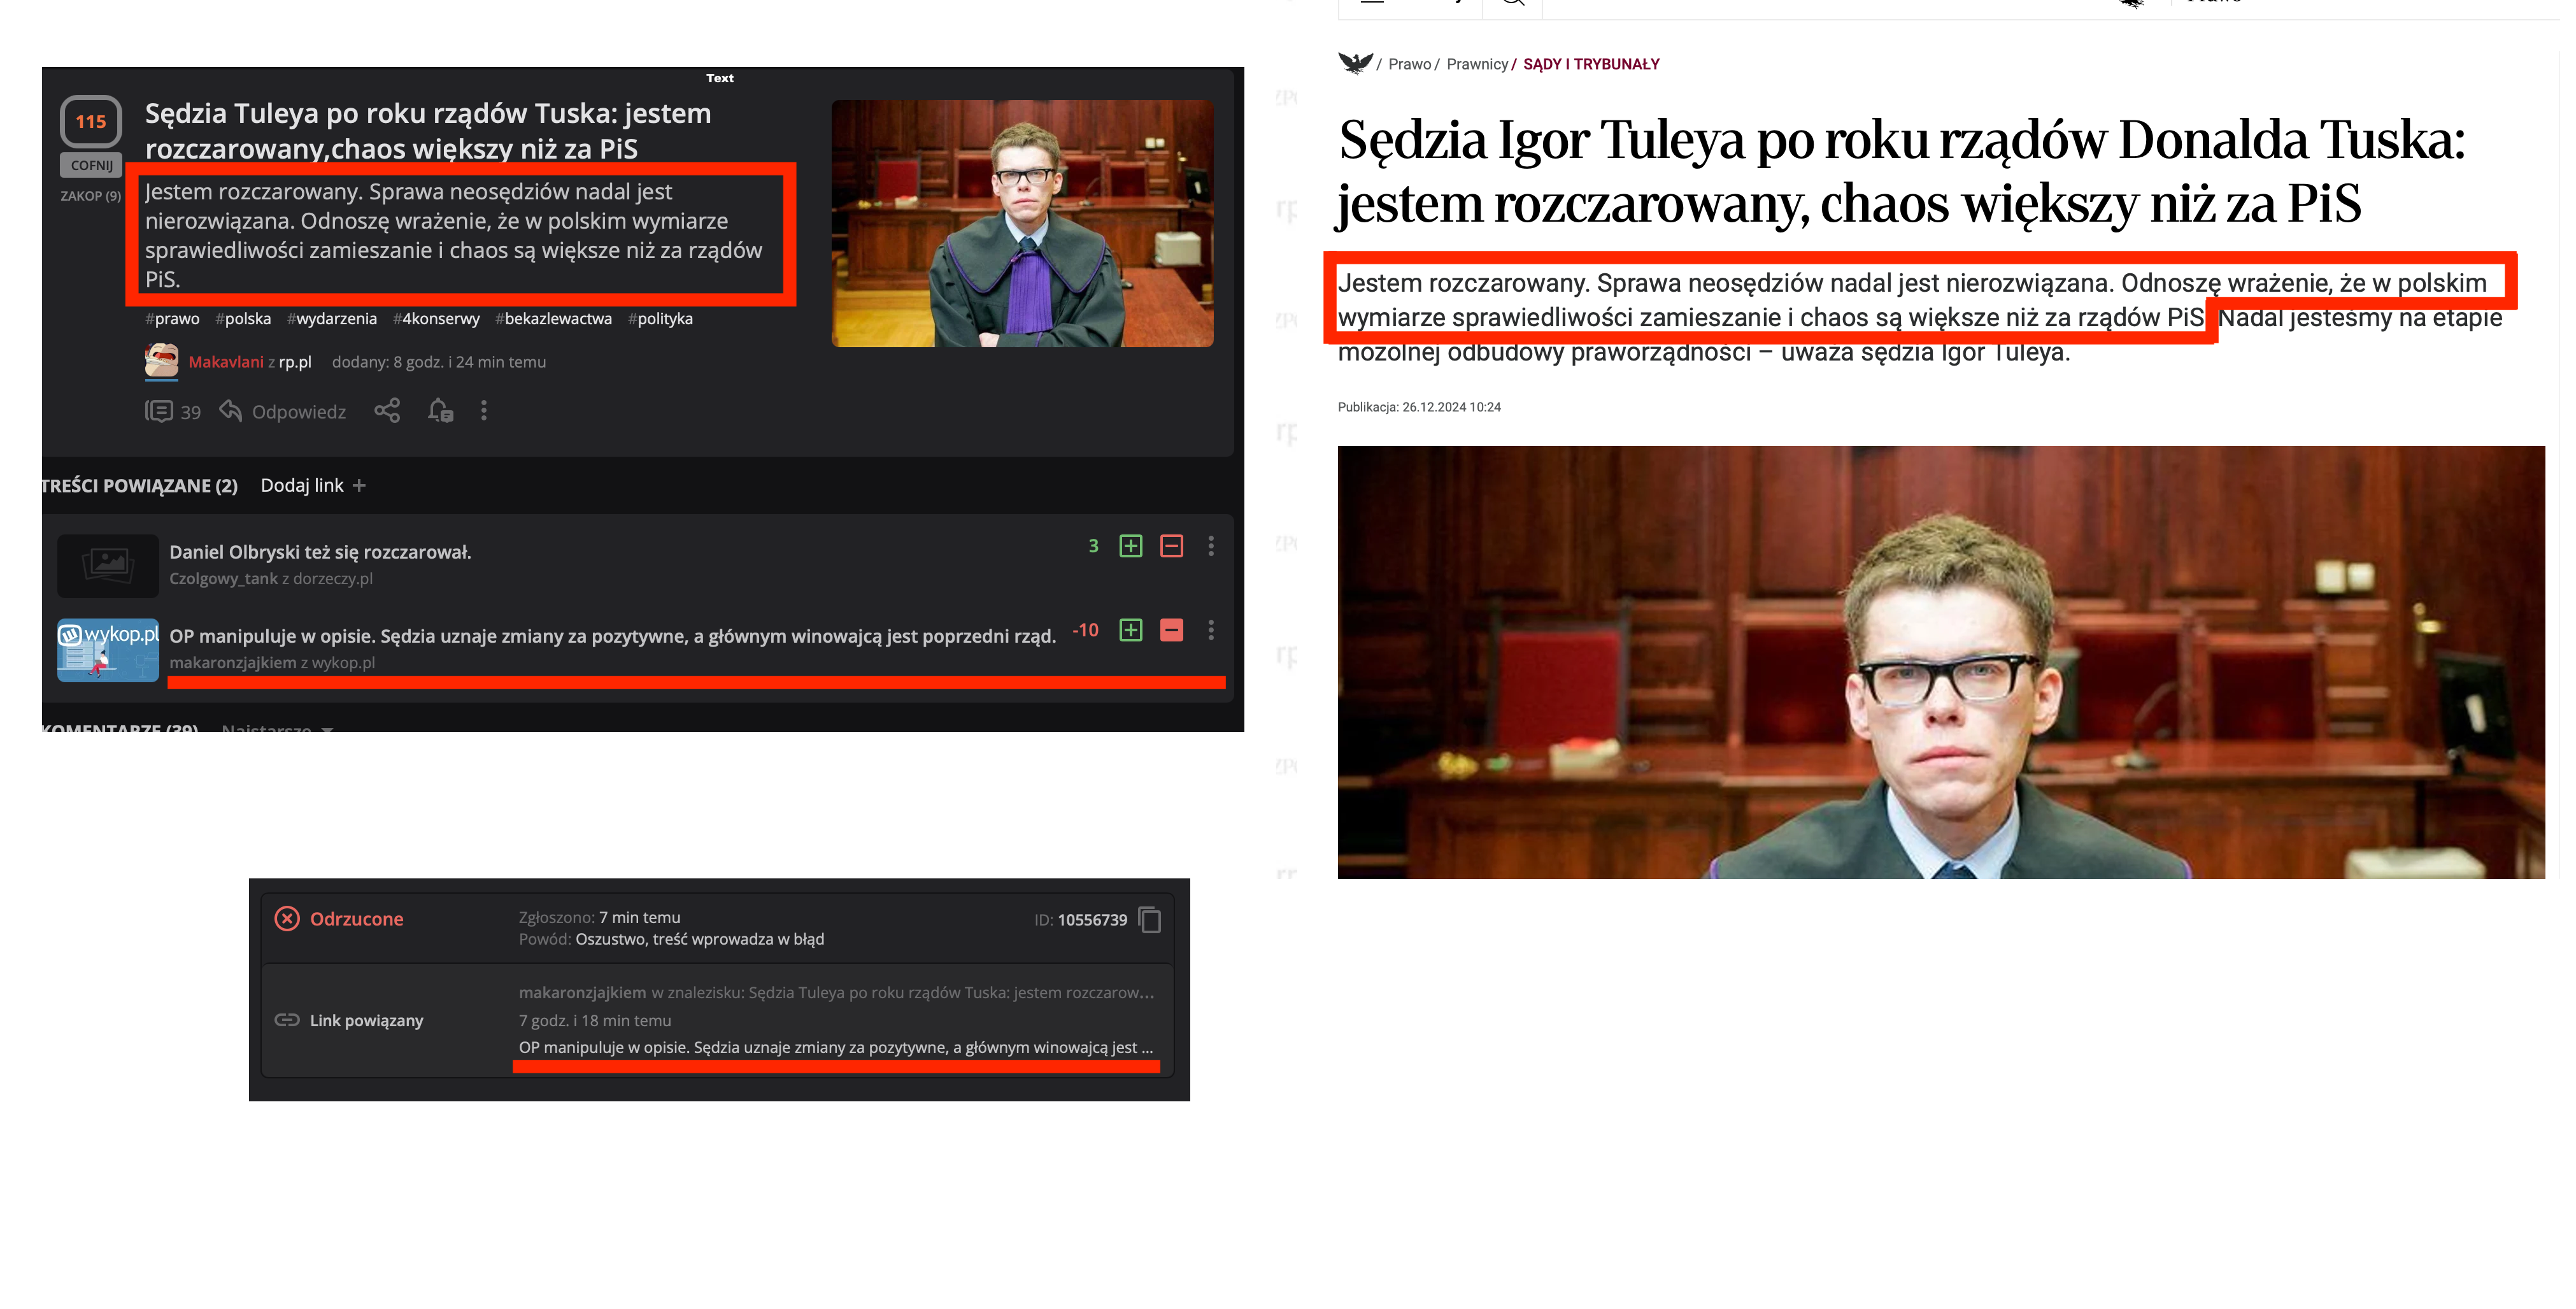Upvote the OP manipuluje w opisie link
This screenshot has width=2576, height=1309.
point(1131,630)
